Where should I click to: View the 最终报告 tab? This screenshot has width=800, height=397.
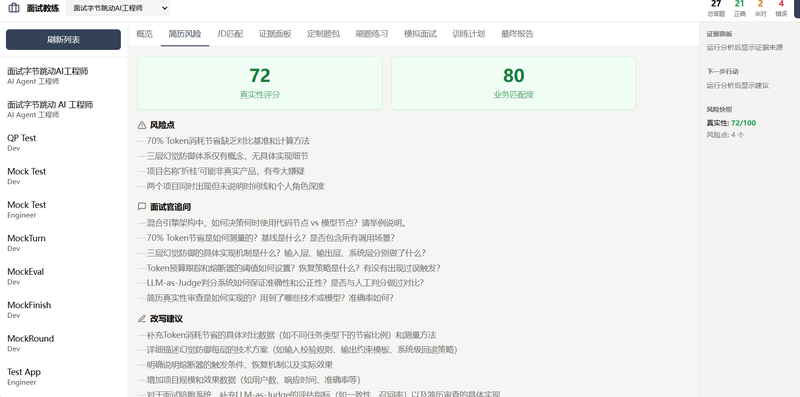coord(517,34)
